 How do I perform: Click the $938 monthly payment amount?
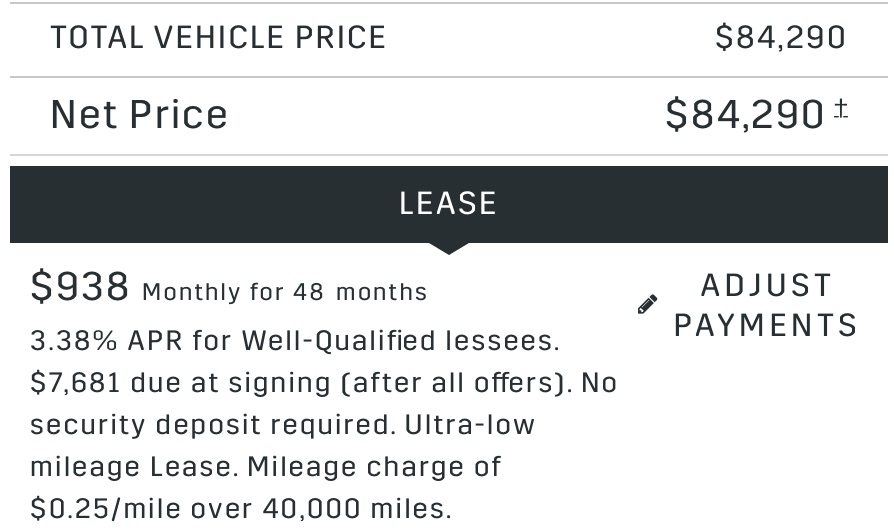(80, 286)
